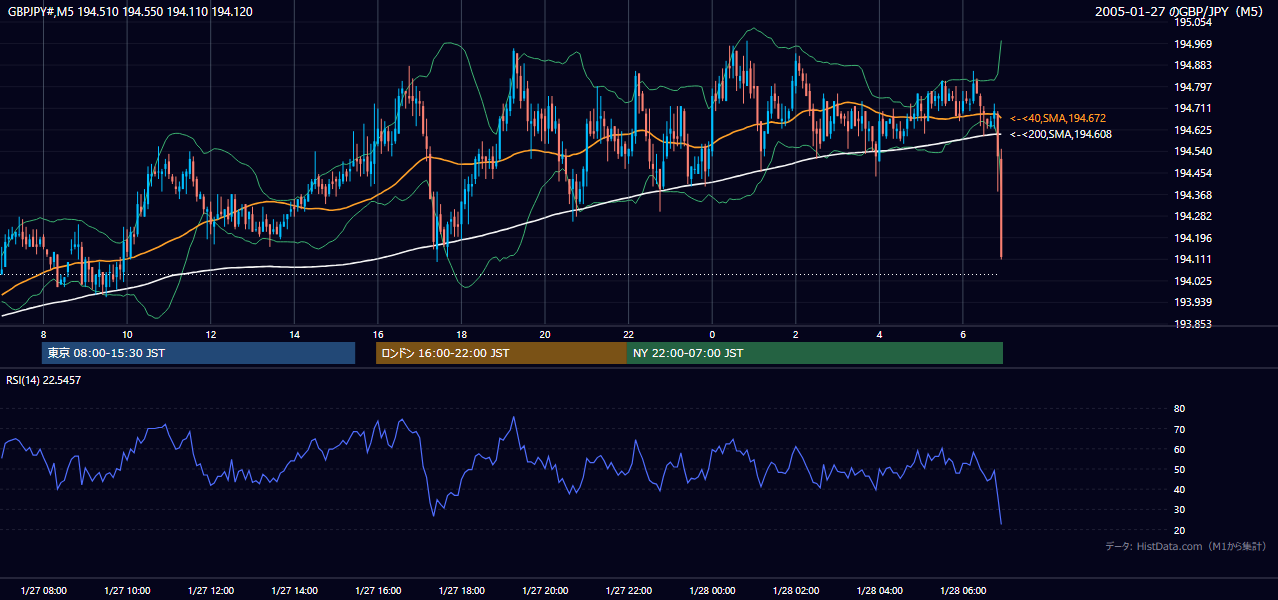This screenshot has height=600, width=1278.
Task: Click the 1/28 00:00 bottom time label
Action: point(711,590)
